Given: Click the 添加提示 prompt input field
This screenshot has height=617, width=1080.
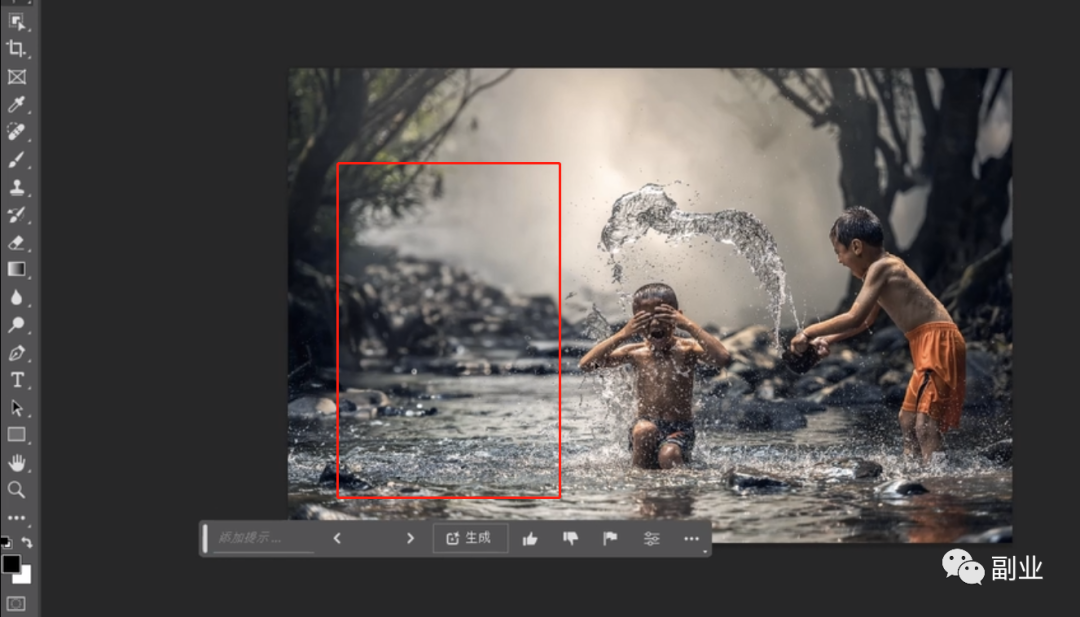Looking at the screenshot, I should pyautogui.click(x=263, y=538).
